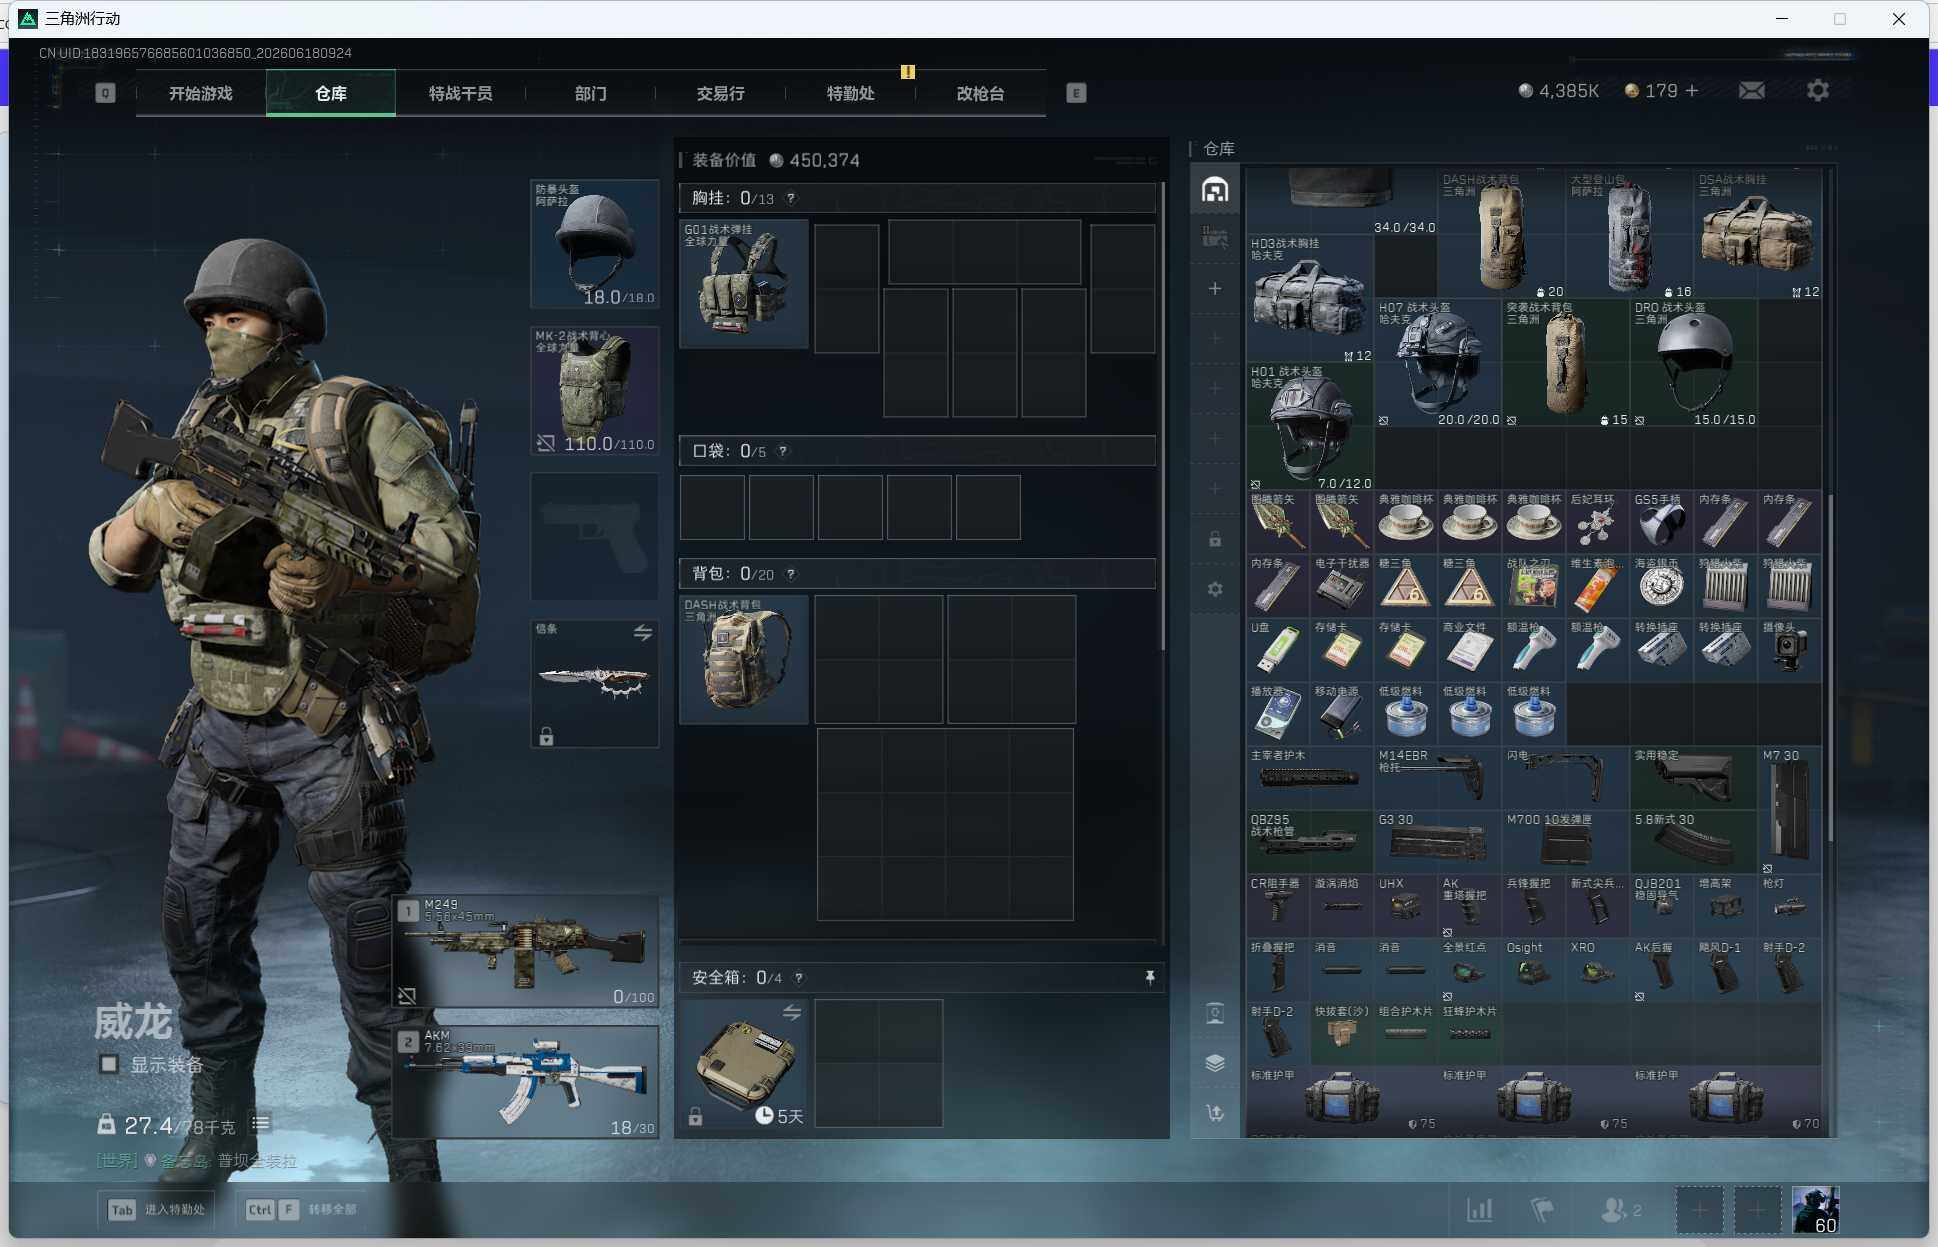1938x1247 pixels.
Task: Select the QBZ95战术枪管 barrel
Action: pyautogui.click(x=1309, y=843)
